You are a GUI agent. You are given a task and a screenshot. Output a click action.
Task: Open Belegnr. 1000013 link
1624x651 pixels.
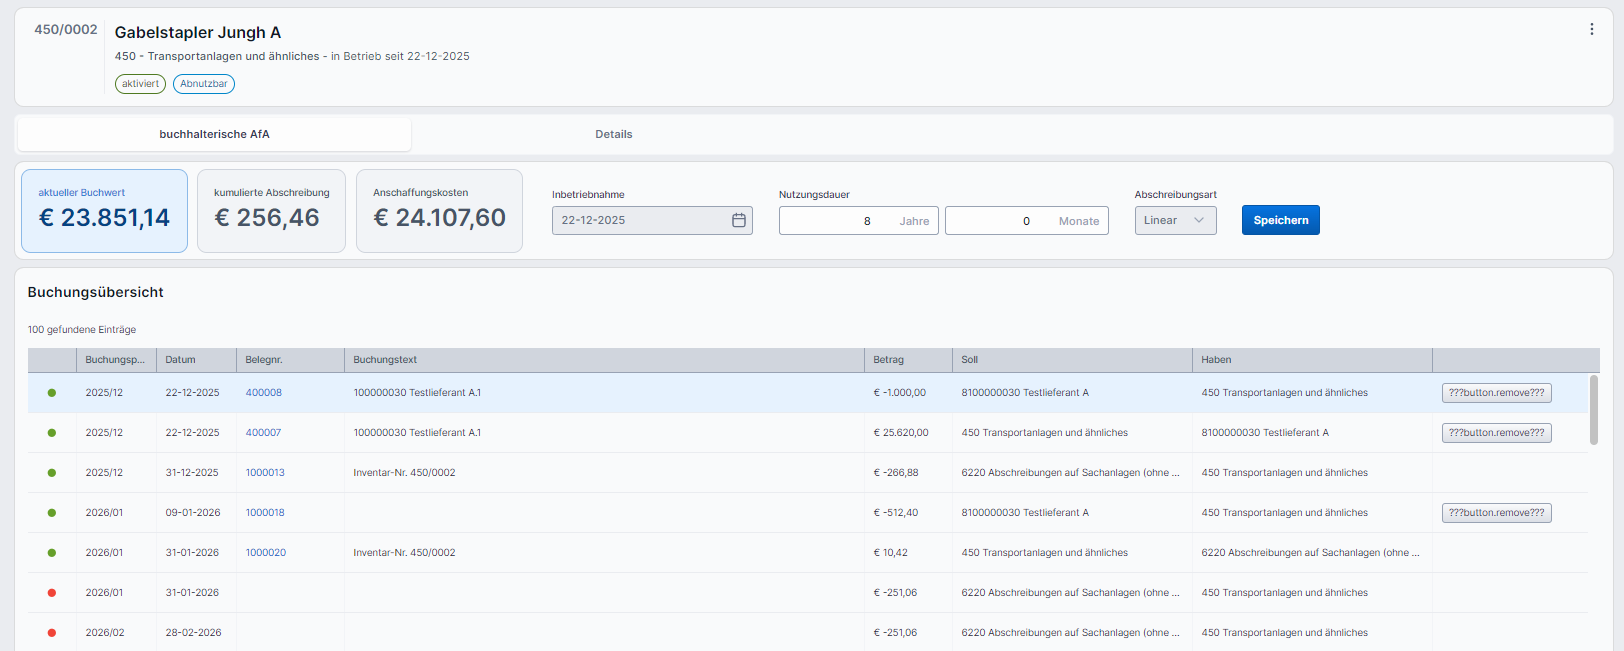tap(265, 473)
